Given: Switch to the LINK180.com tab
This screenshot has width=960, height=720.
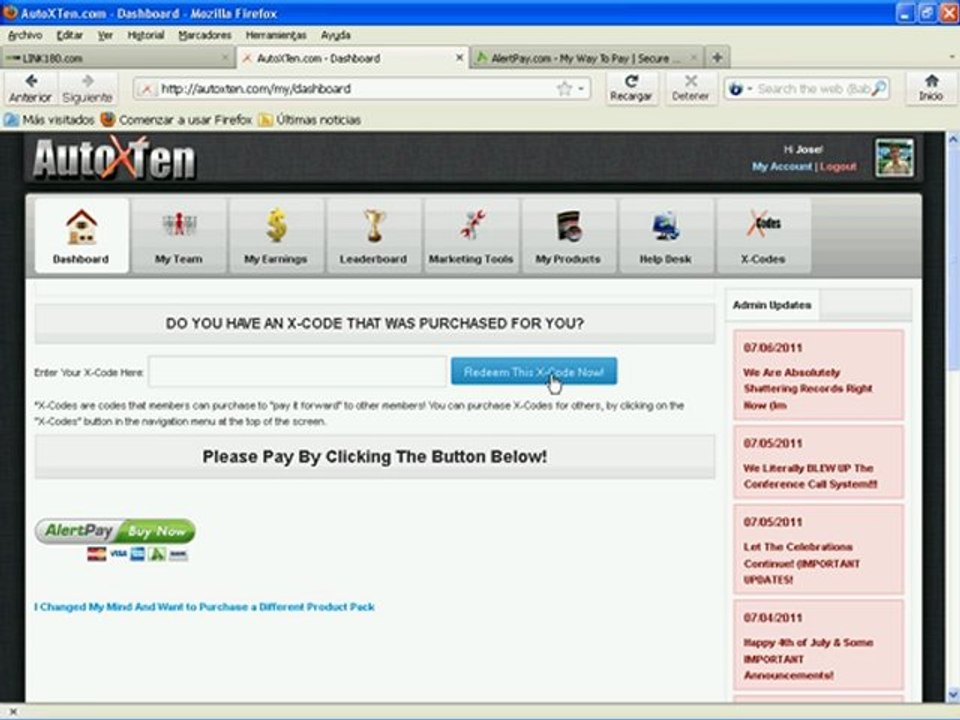Looking at the screenshot, I should coord(118,58).
